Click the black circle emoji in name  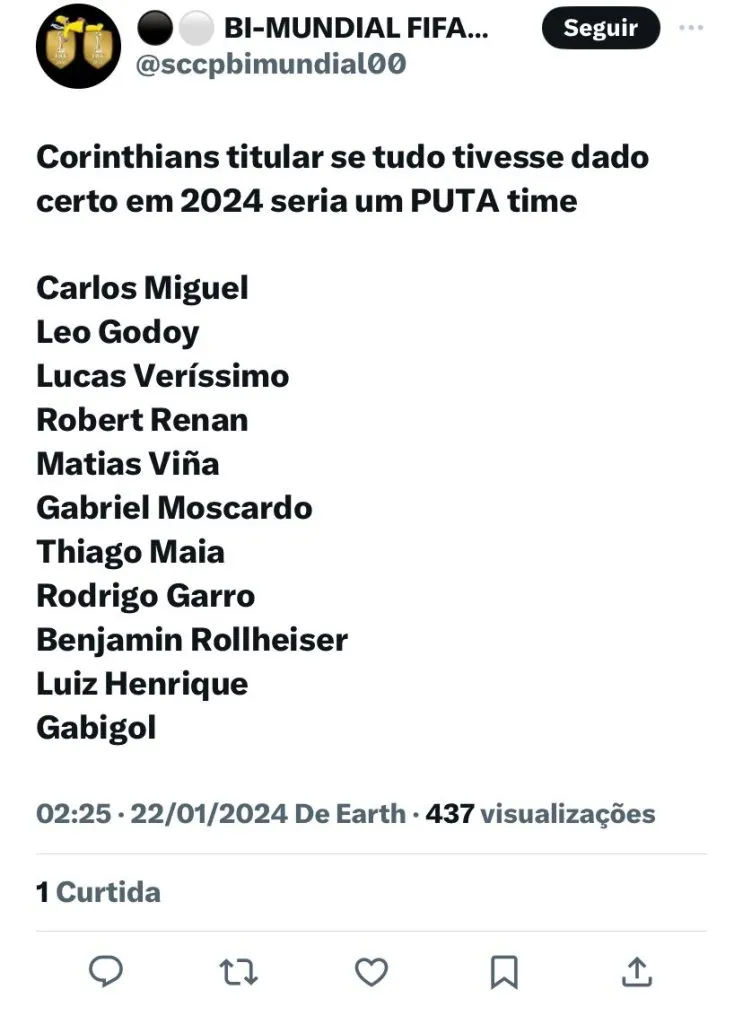pyautogui.click(x=153, y=30)
